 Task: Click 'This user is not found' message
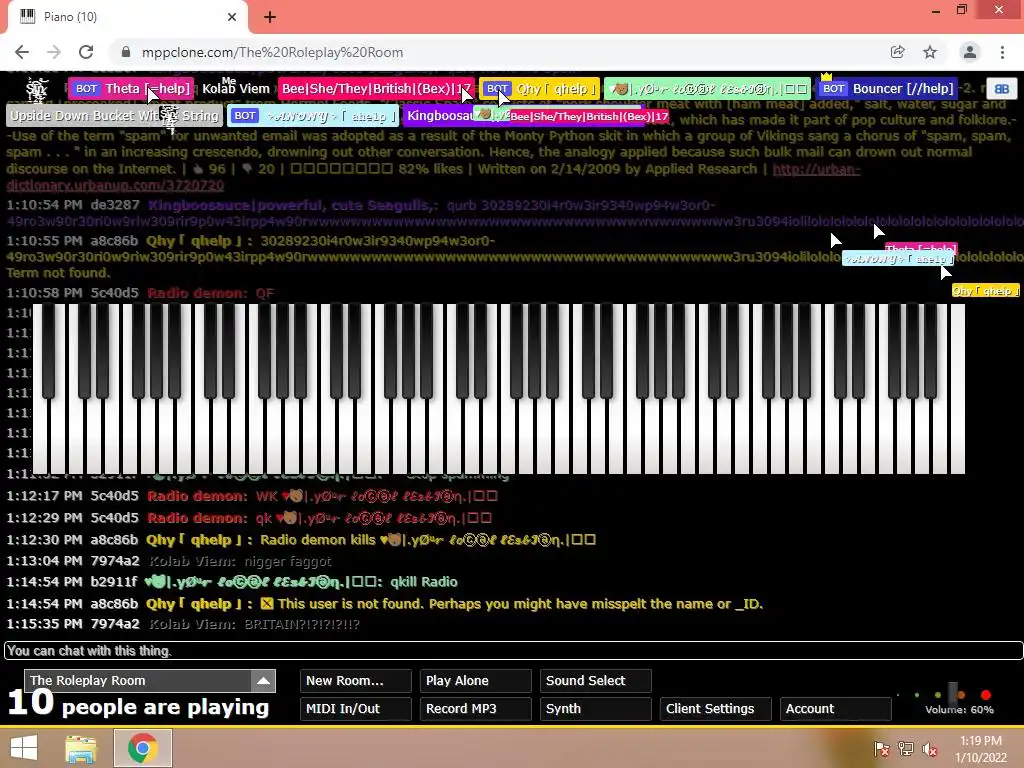point(519,604)
